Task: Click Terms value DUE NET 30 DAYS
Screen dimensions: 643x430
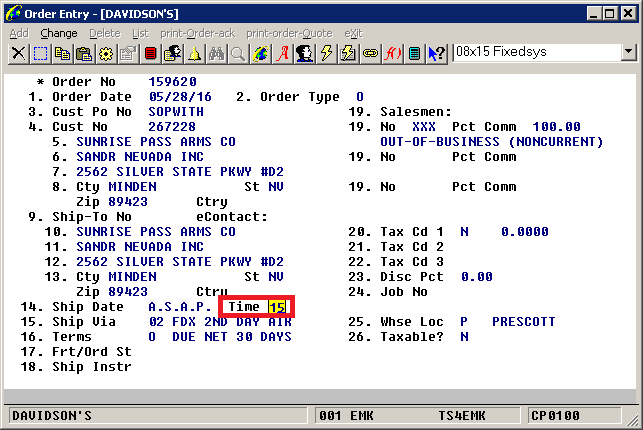Action: (x=232, y=337)
